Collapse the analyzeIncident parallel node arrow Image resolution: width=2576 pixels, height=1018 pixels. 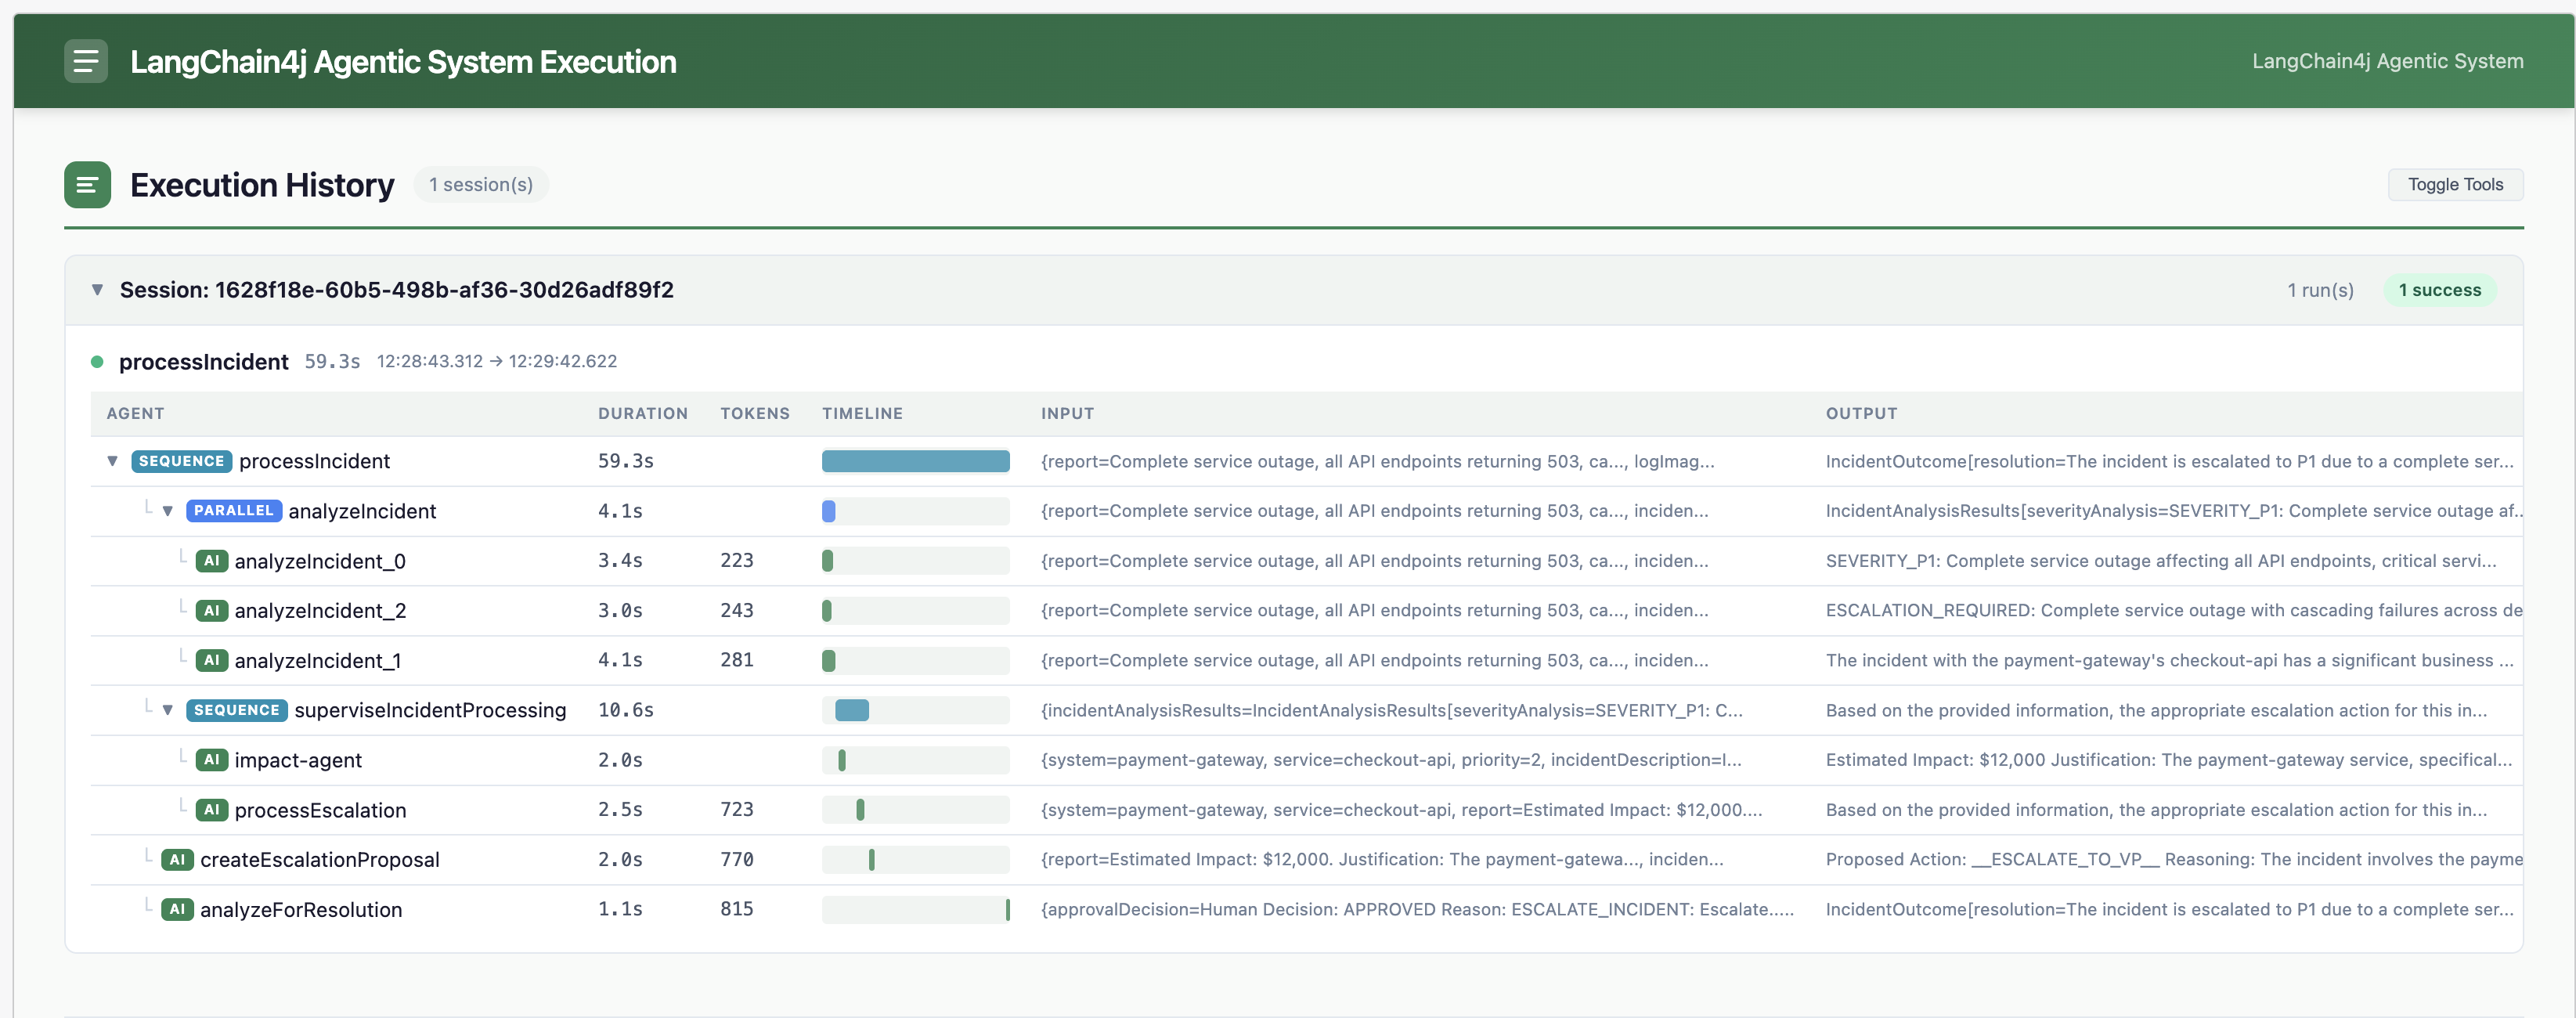pyautogui.click(x=167, y=511)
